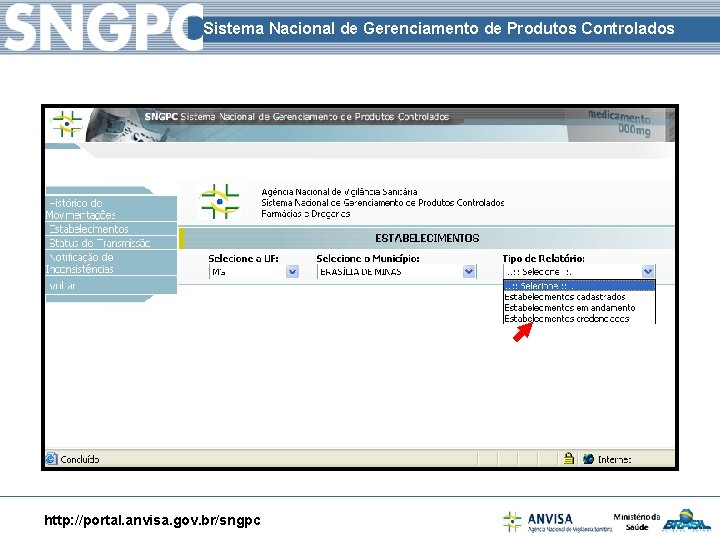720x540 pixels.
Task: Click the Brasil government logo
Action: point(687,520)
